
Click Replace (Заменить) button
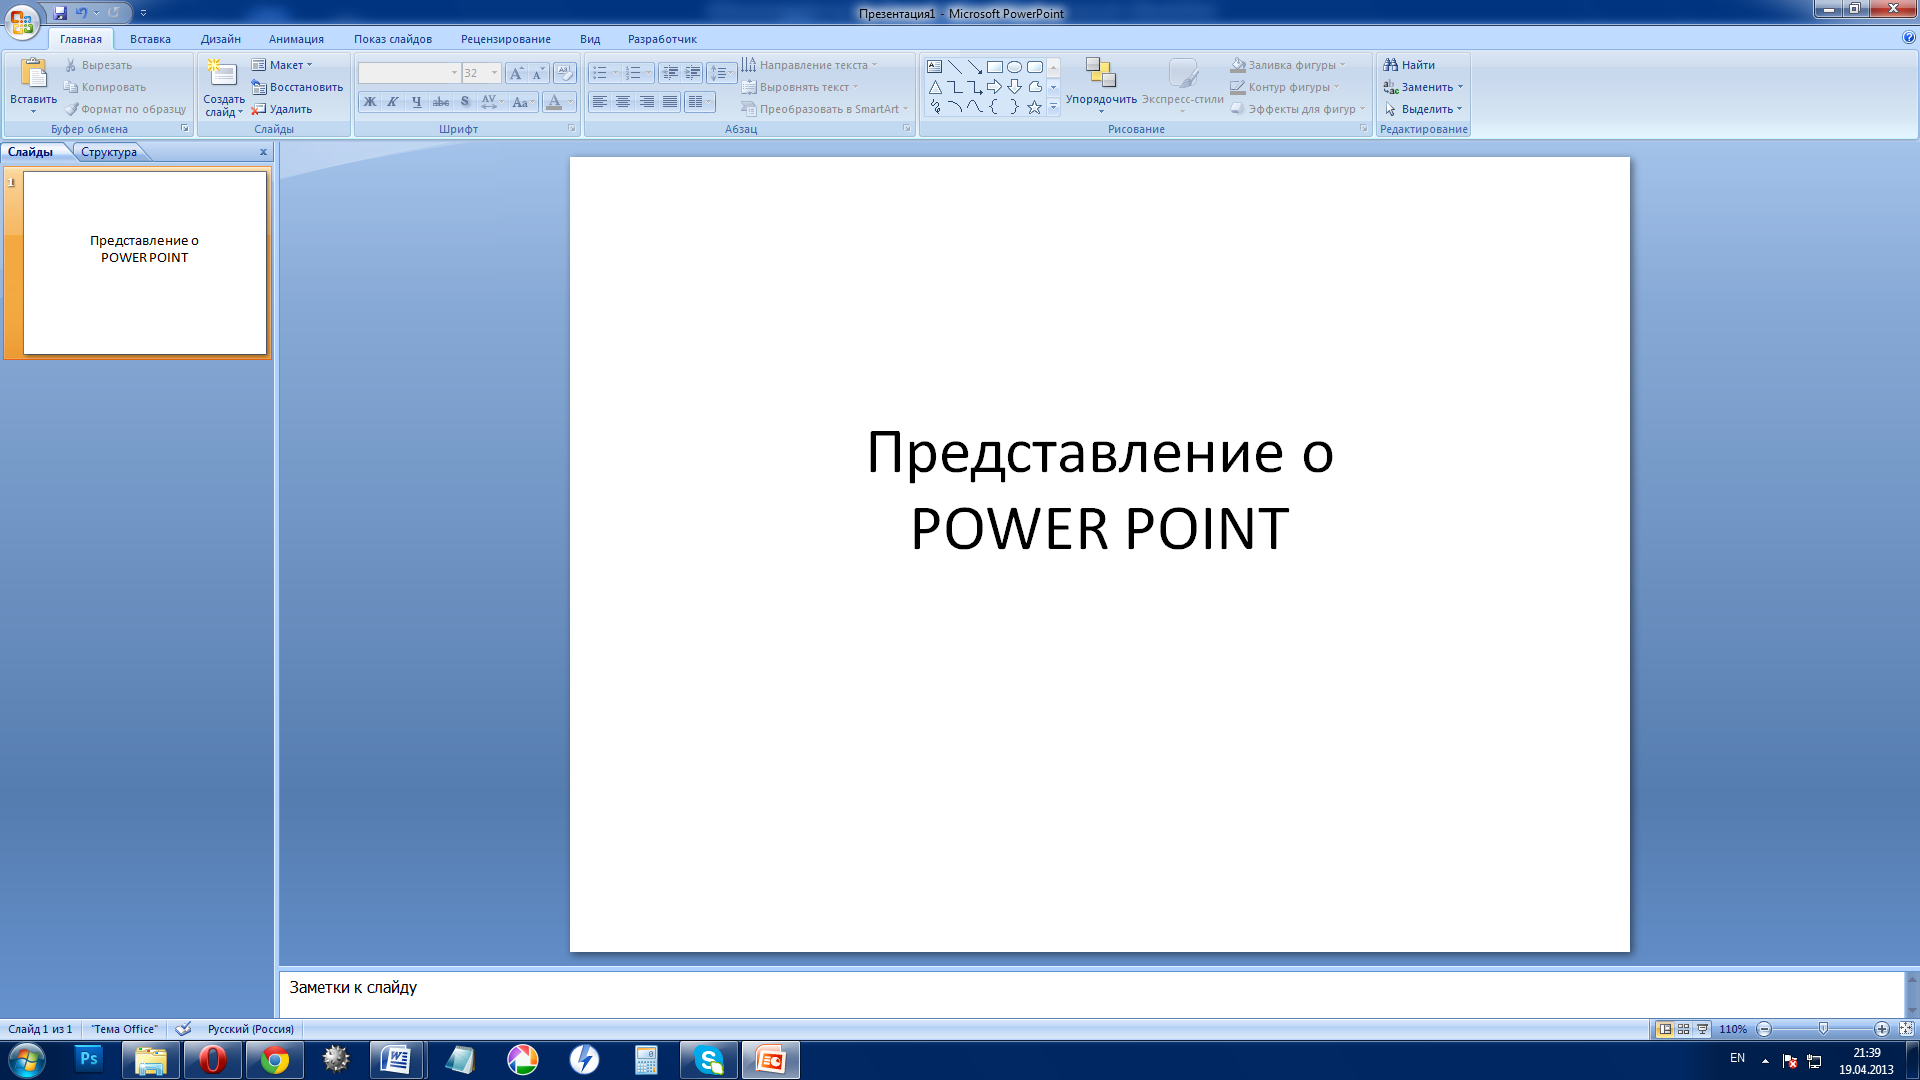1423,87
